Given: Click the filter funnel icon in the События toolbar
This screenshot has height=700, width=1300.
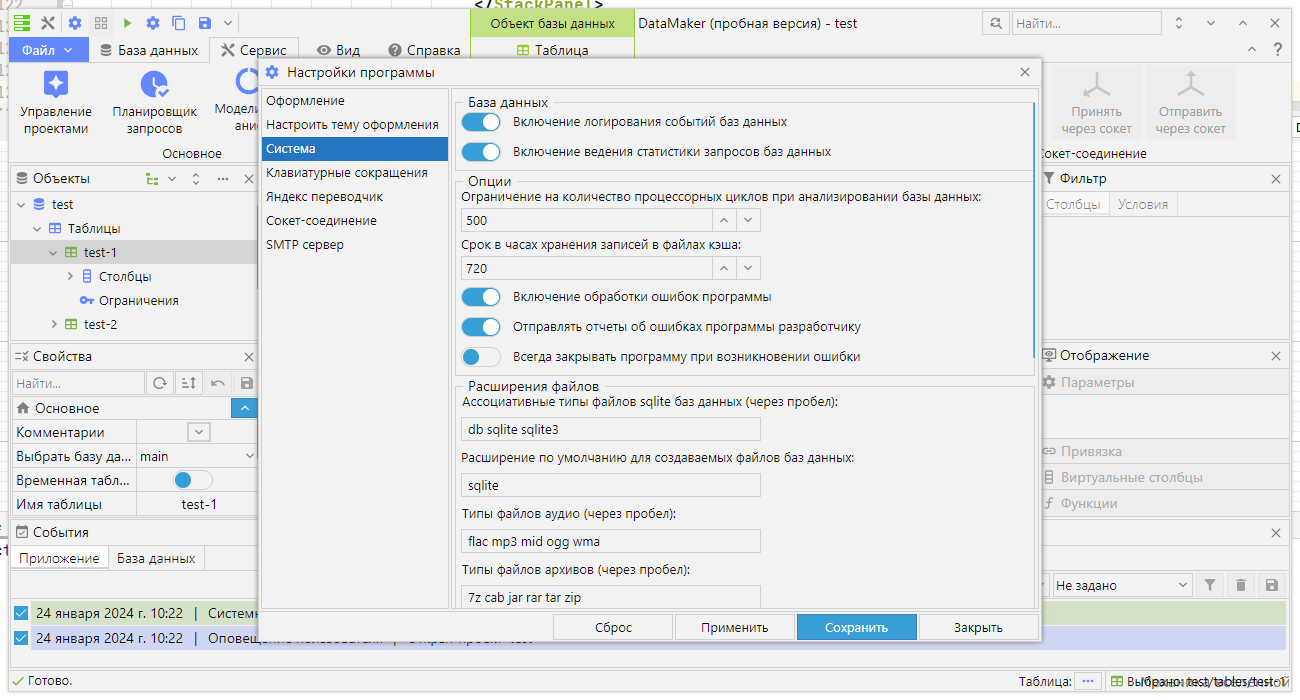Looking at the screenshot, I should point(1210,585).
